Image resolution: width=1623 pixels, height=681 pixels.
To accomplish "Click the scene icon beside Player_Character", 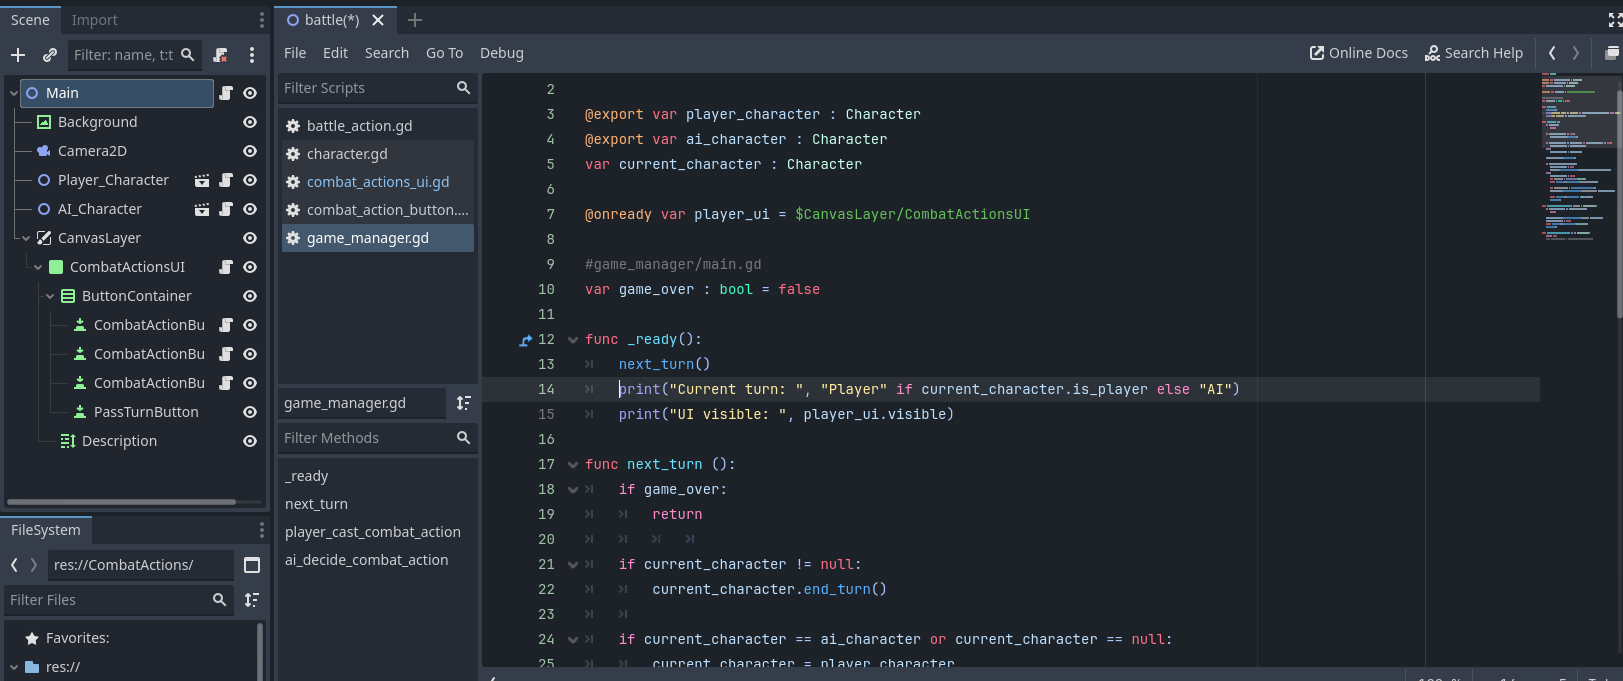I will [202, 181].
